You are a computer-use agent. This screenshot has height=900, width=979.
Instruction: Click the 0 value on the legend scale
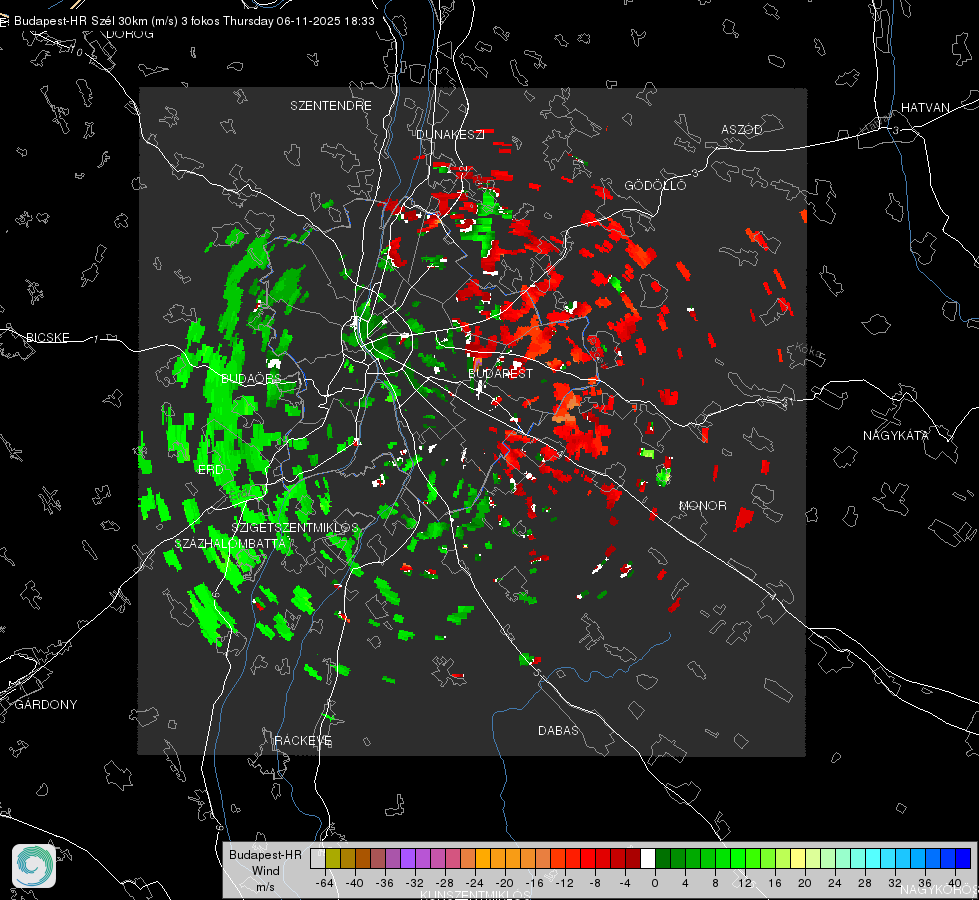coord(655,883)
